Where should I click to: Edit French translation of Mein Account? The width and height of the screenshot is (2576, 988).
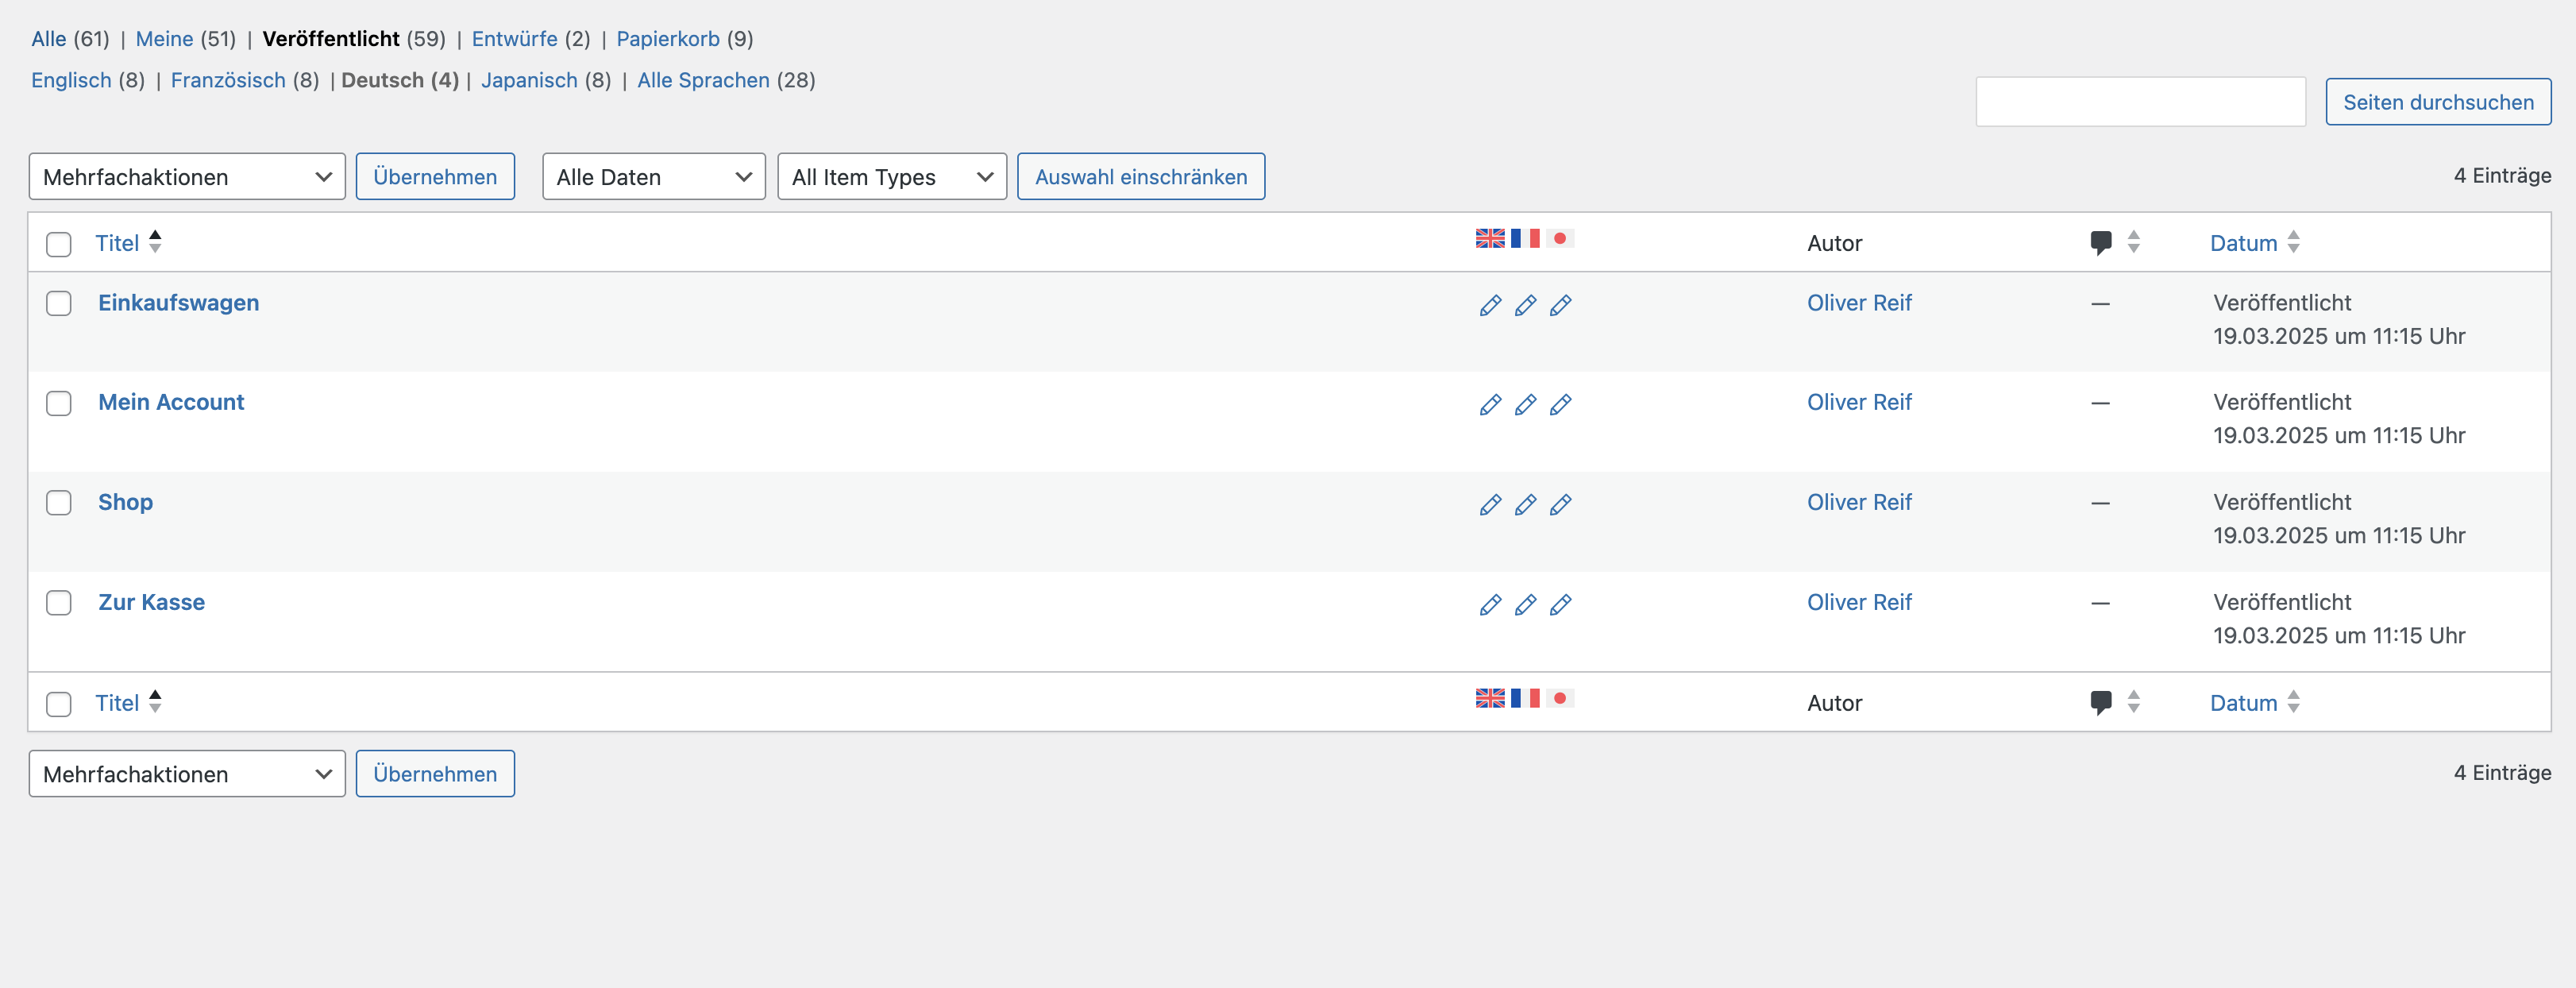pyautogui.click(x=1525, y=404)
